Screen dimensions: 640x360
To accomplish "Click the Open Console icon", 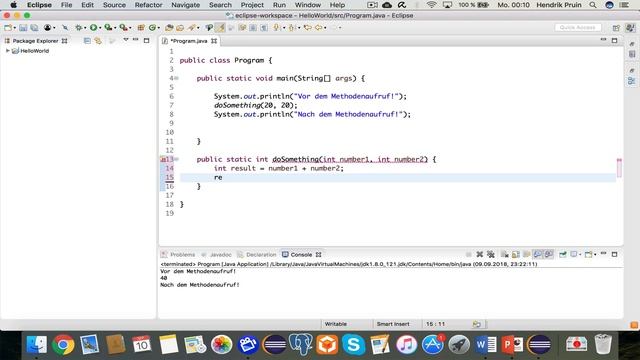I will pos(588,254).
